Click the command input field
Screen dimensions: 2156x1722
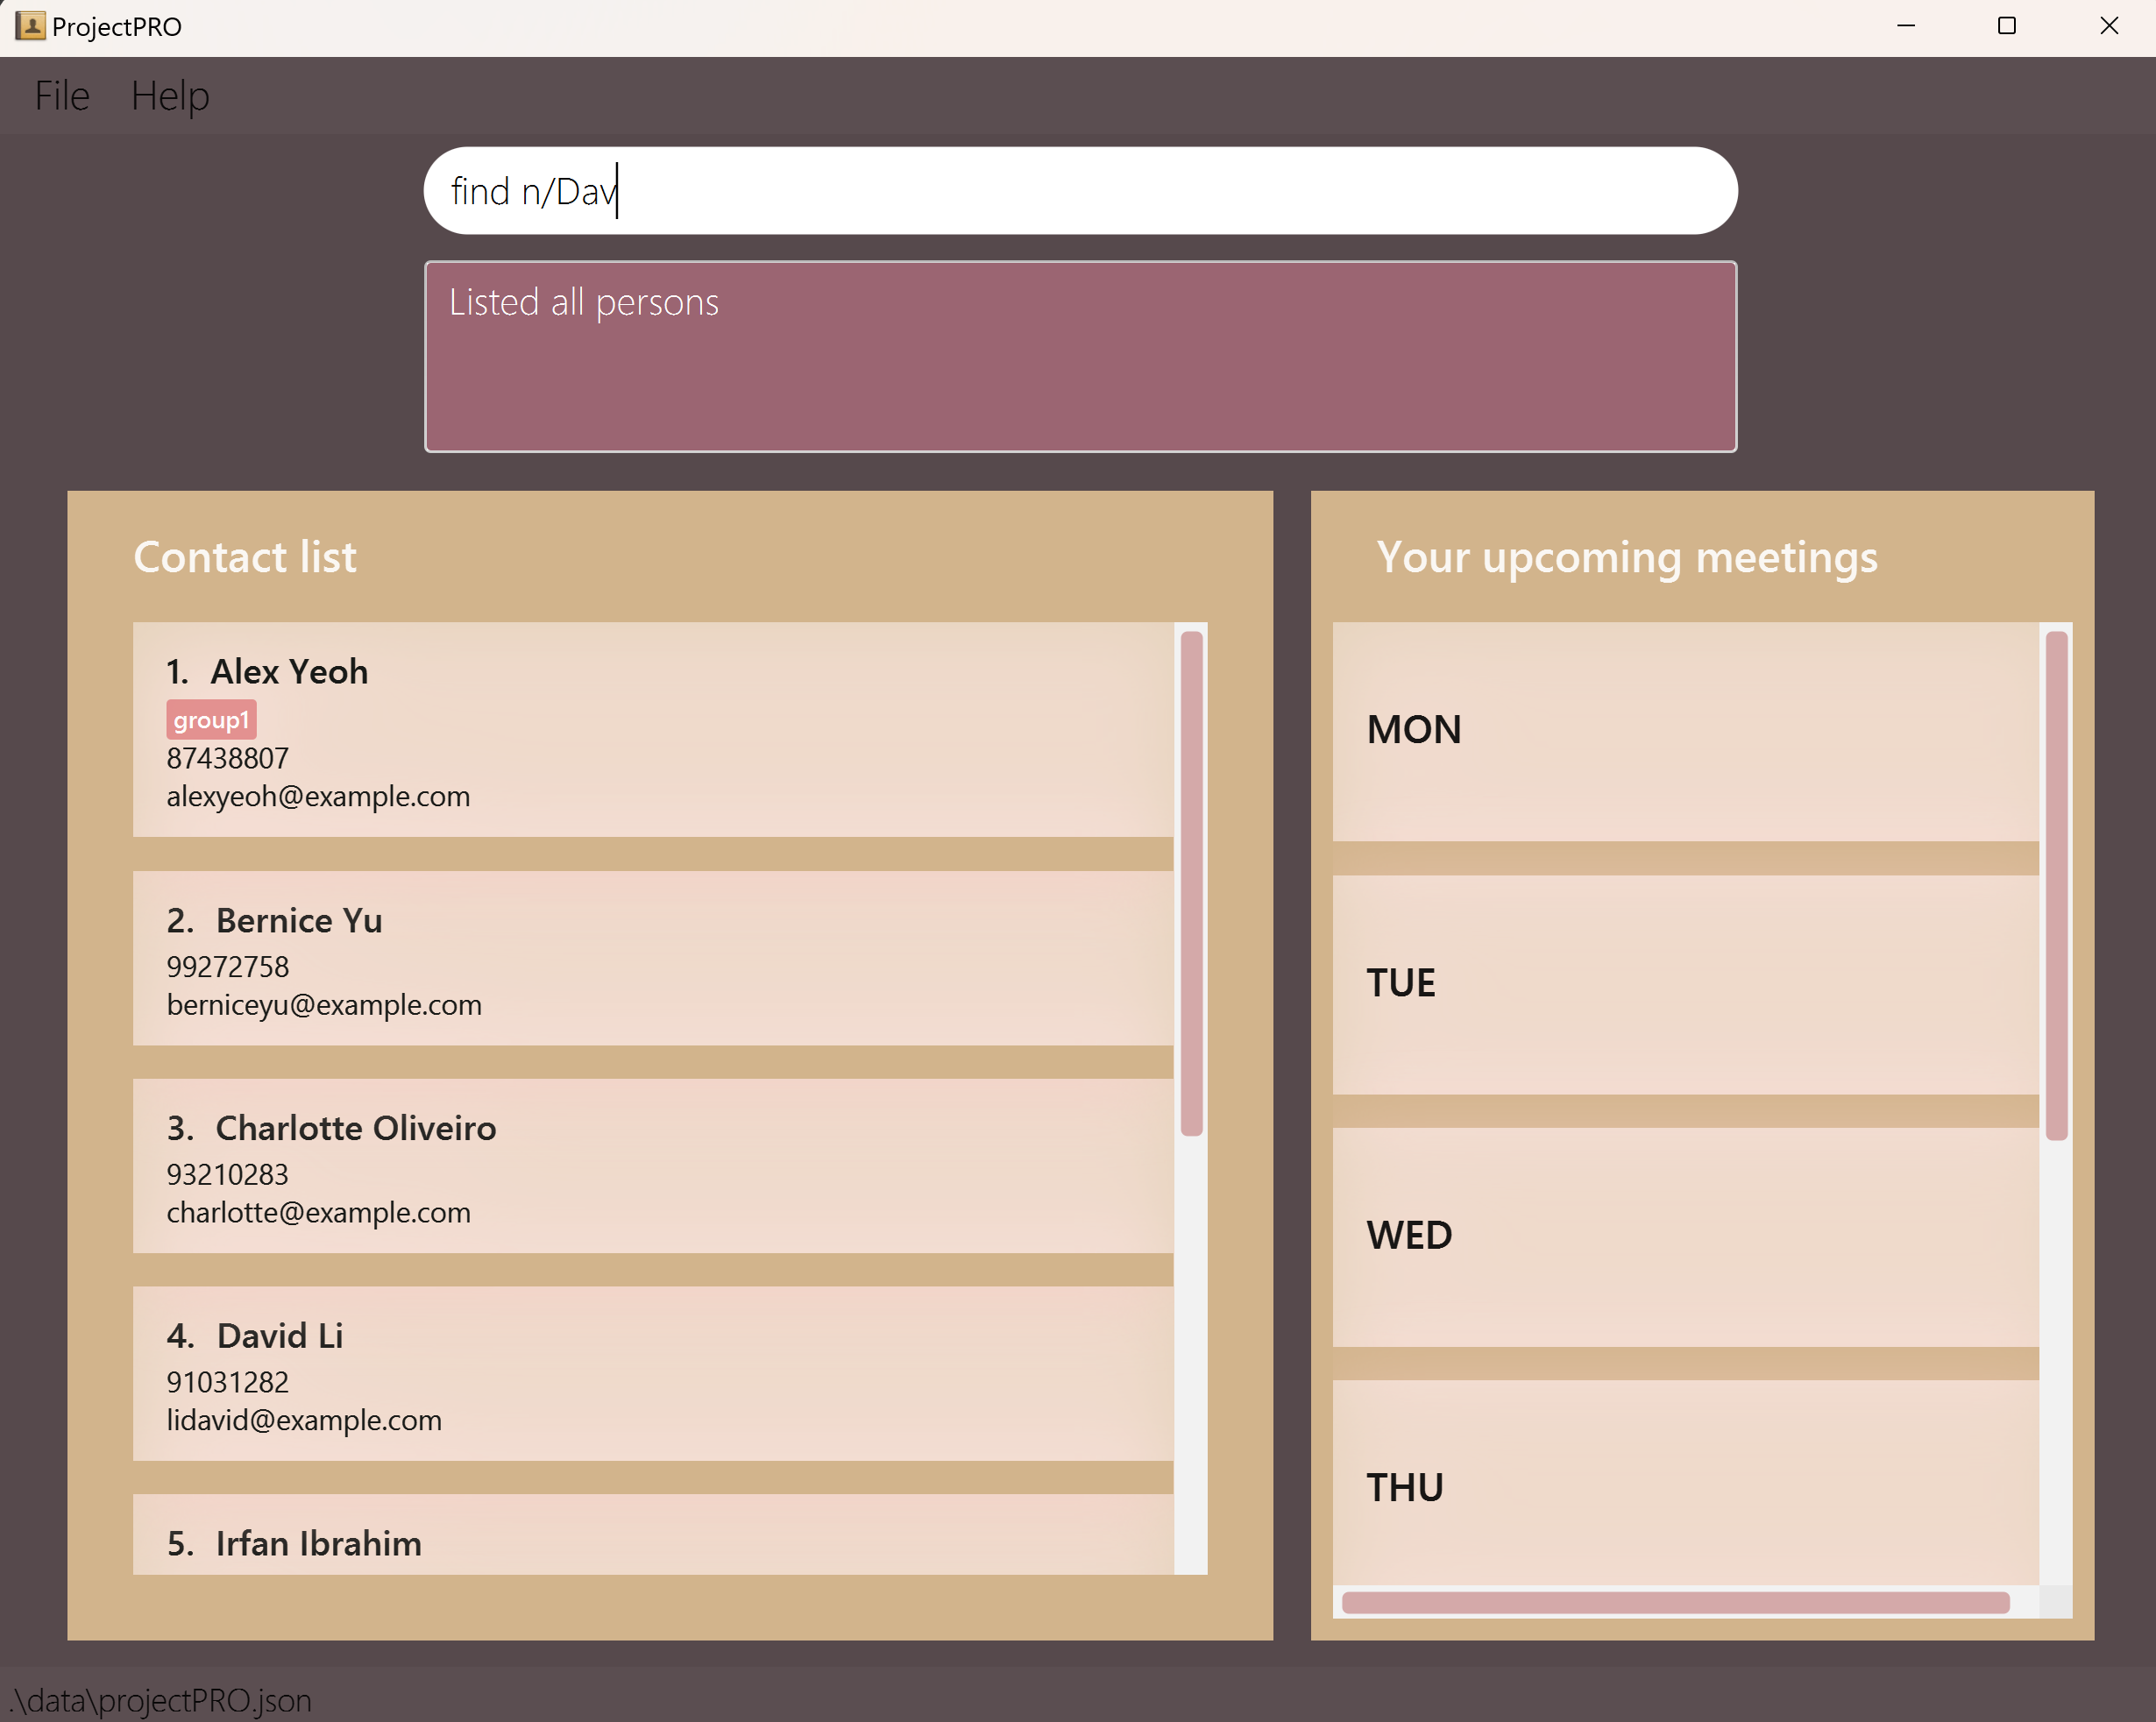click(x=1080, y=191)
